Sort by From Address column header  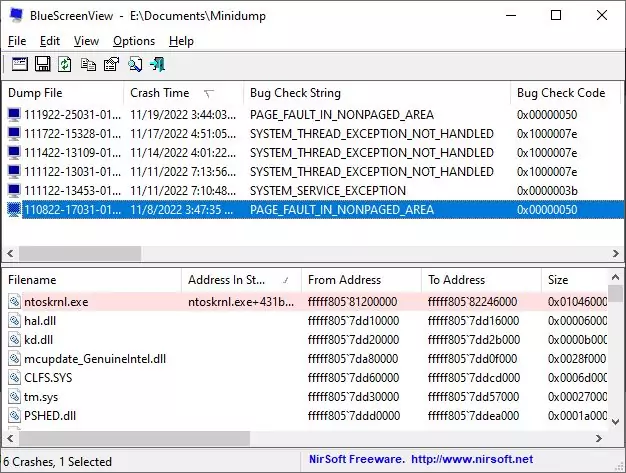362,280
